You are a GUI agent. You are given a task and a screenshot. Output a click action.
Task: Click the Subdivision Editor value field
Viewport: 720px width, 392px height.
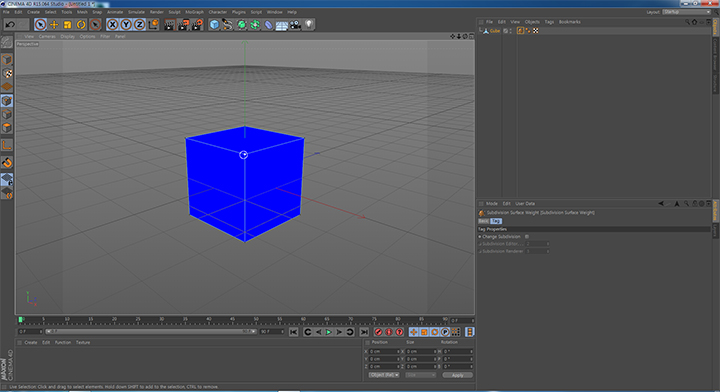(x=537, y=244)
